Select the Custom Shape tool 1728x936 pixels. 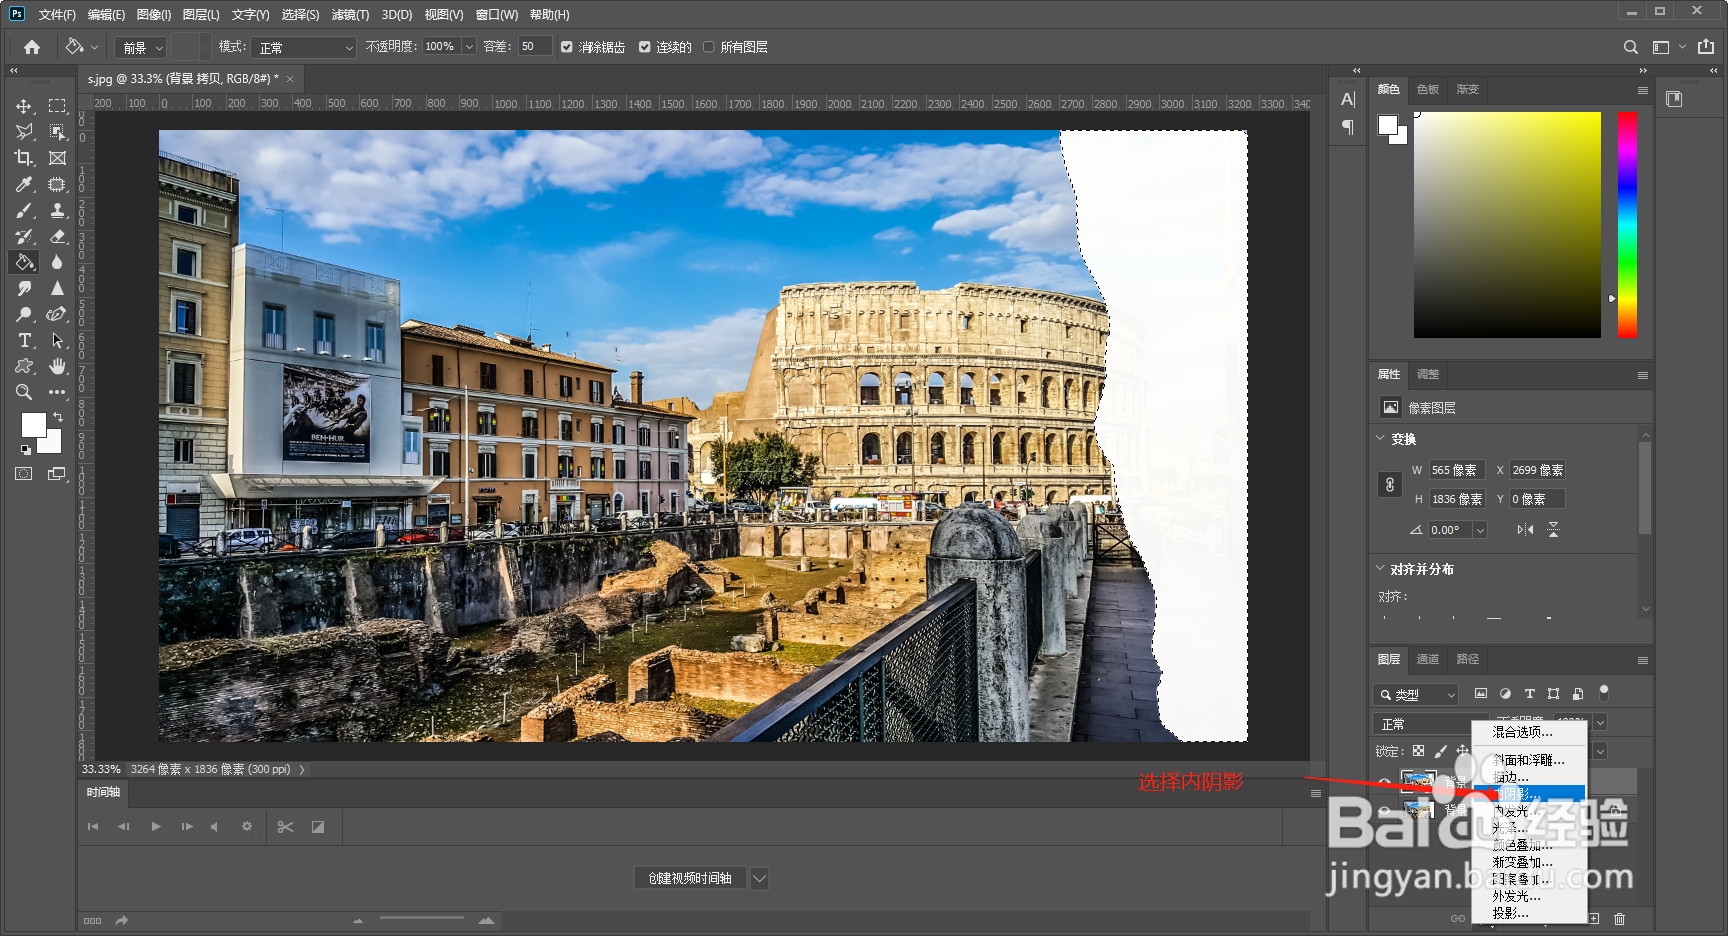pyautogui.click(x=24, y=366)
